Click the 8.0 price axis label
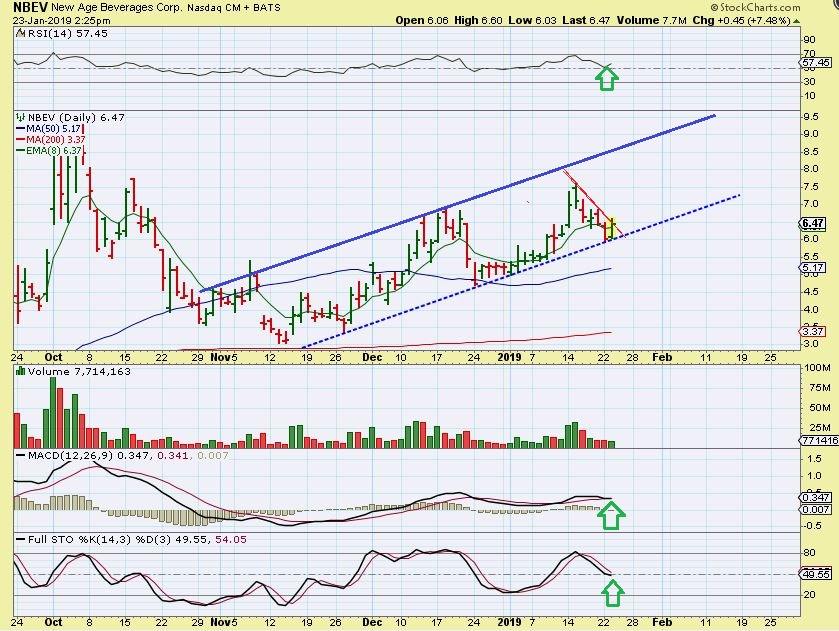The width and height of the screenshot is (839, 631). pyautogui.click(x=811, y=169)
